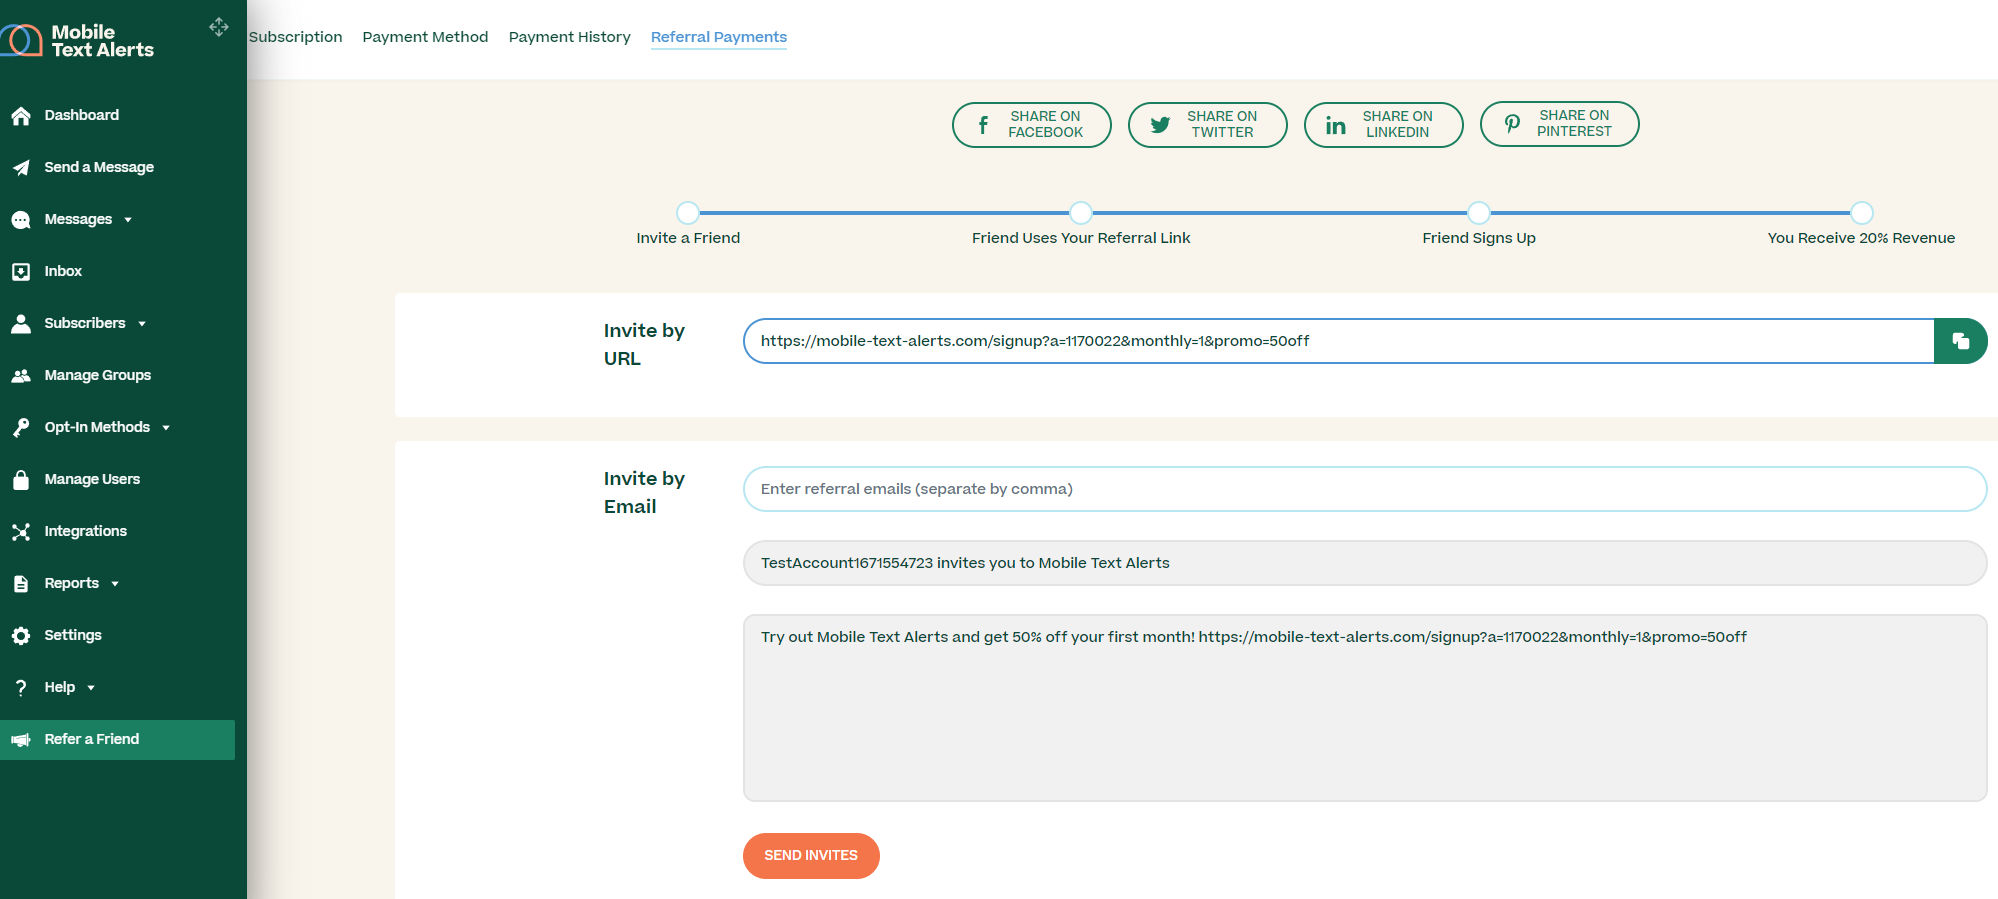Click the Integrations network icon
The width and height of the screenshot is (1998, 899).
tap(21, 532)
